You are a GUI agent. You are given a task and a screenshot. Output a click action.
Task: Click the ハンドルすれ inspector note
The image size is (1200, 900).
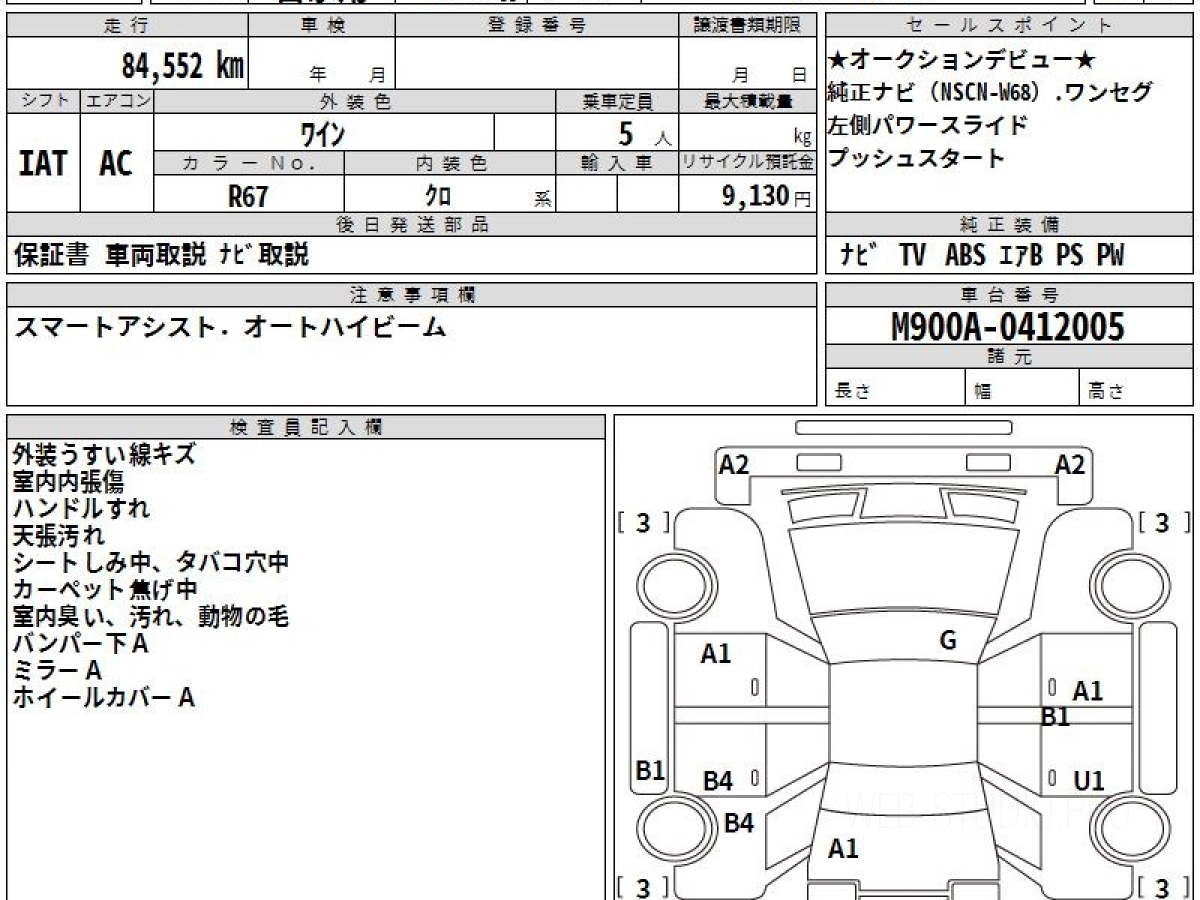pyautogui.click(x=81, y=508)
